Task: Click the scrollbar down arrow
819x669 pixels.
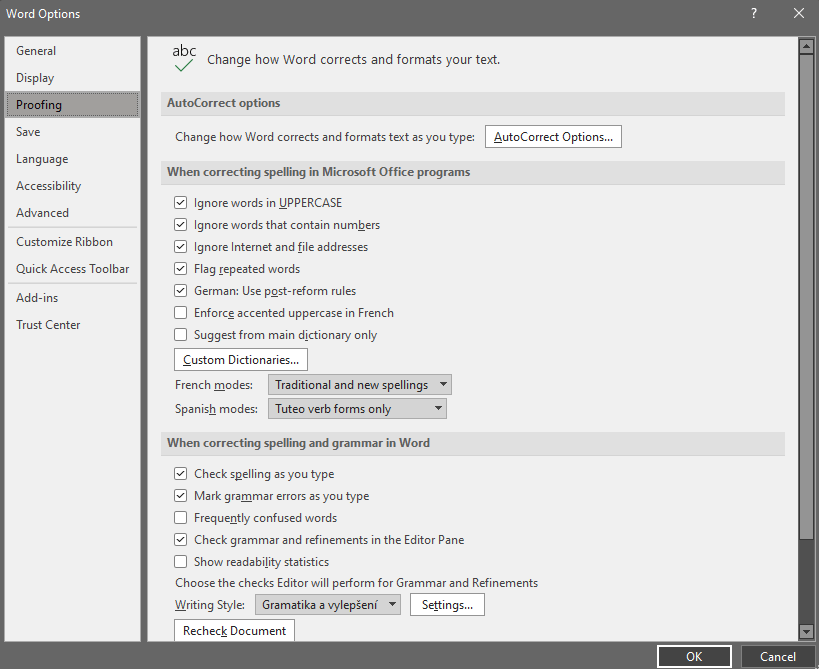Action: coord(806,631)
